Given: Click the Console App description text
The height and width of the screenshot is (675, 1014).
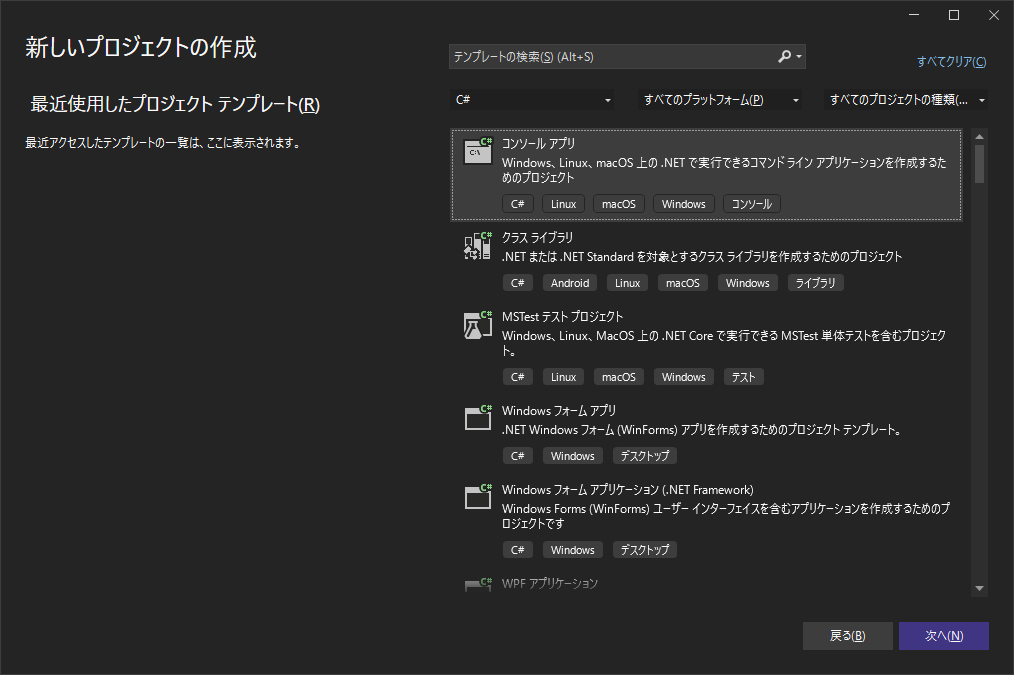Looking at the screenshot, I should point(724,170).
